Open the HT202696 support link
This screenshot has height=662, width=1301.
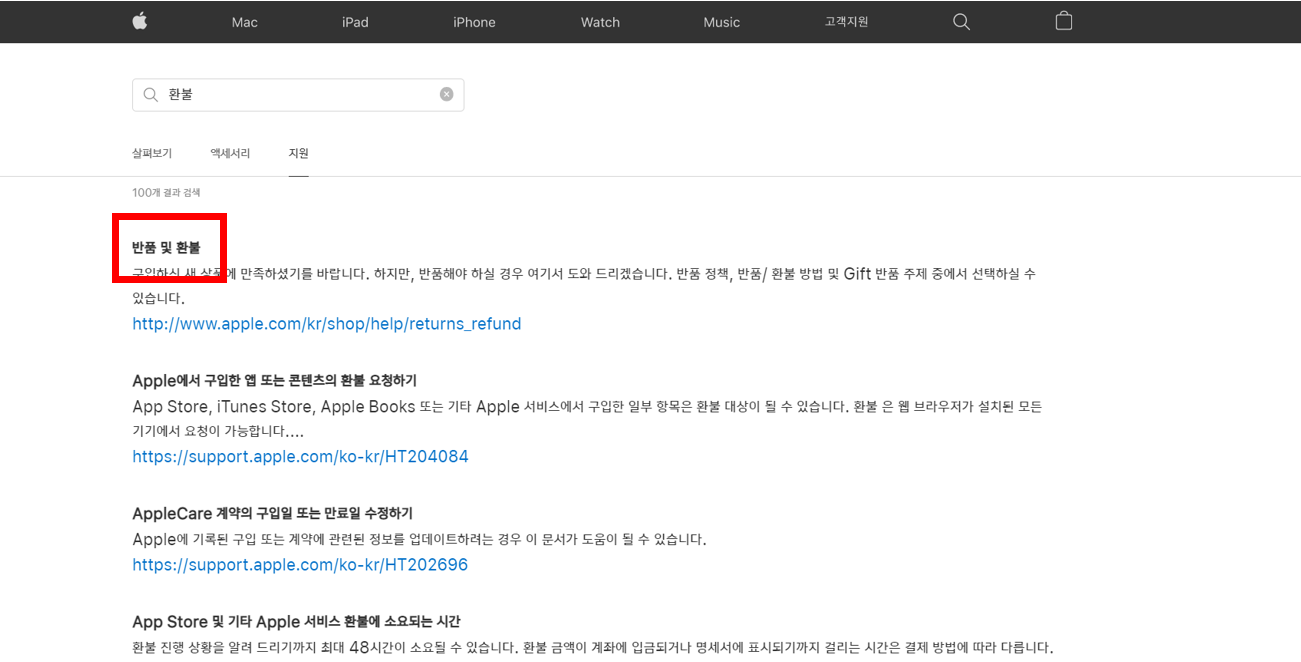pos(300,565)
